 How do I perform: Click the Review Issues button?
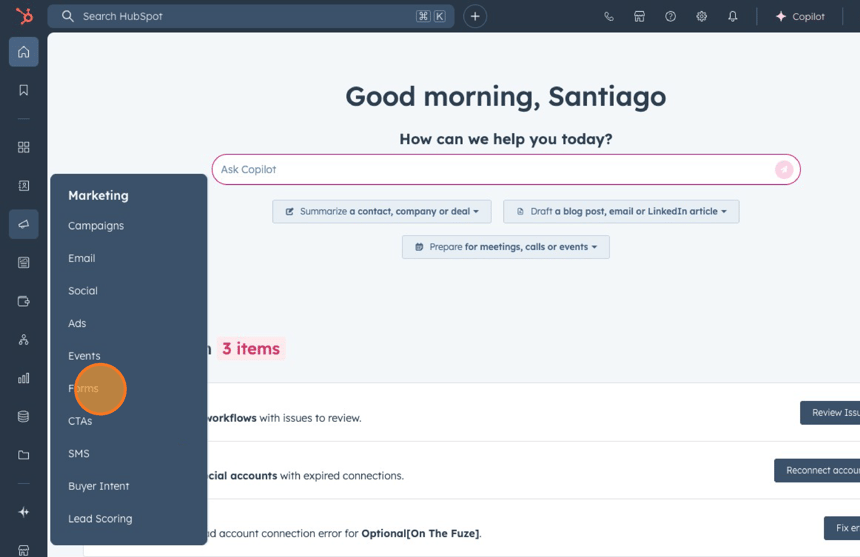pyautogui.click(x=830, y=413)
